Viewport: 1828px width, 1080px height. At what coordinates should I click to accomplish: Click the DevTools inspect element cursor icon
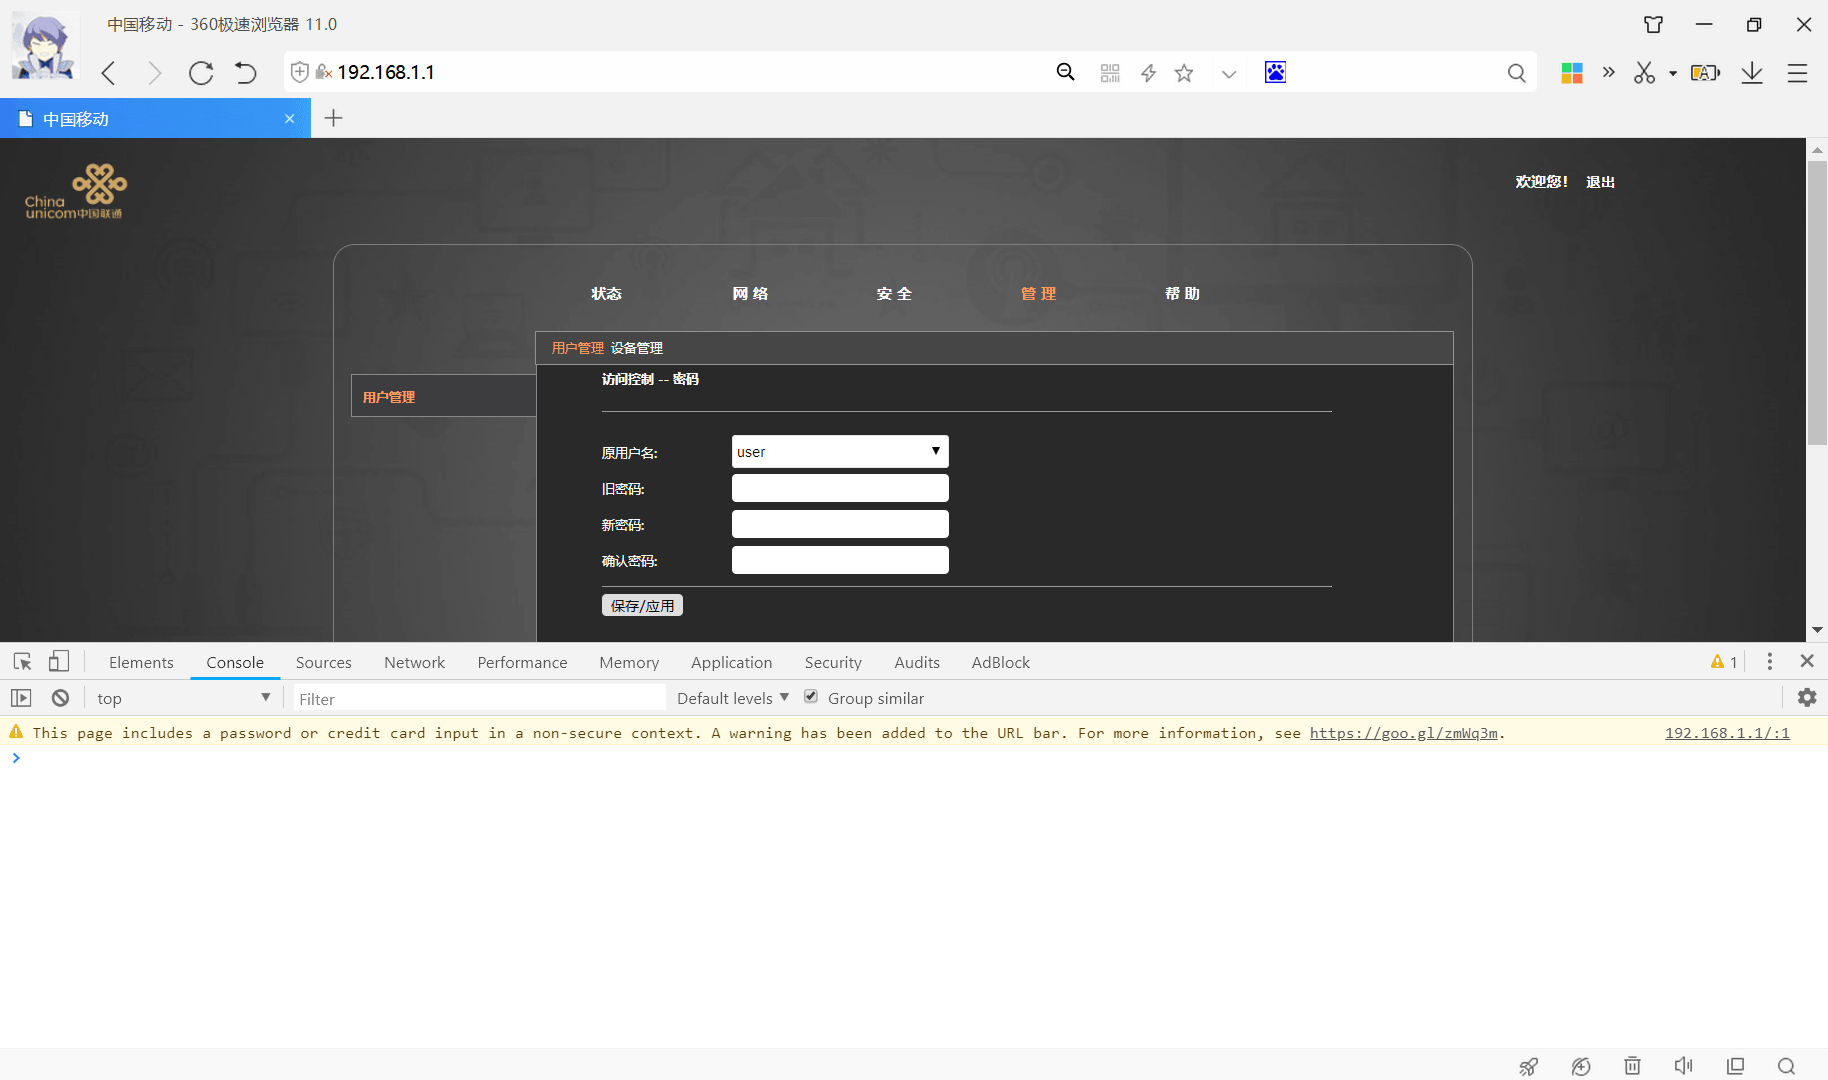point(22,662)
